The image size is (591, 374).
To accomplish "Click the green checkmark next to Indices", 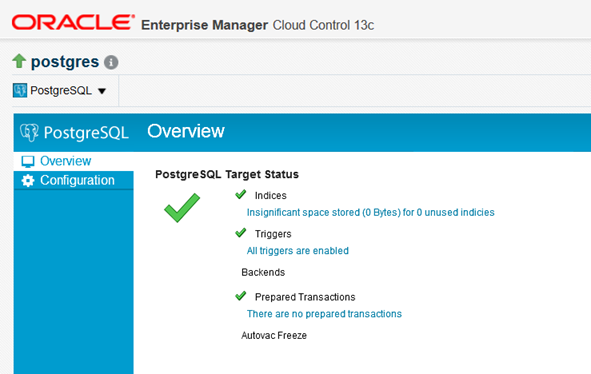I will click(x=240, y=195).
